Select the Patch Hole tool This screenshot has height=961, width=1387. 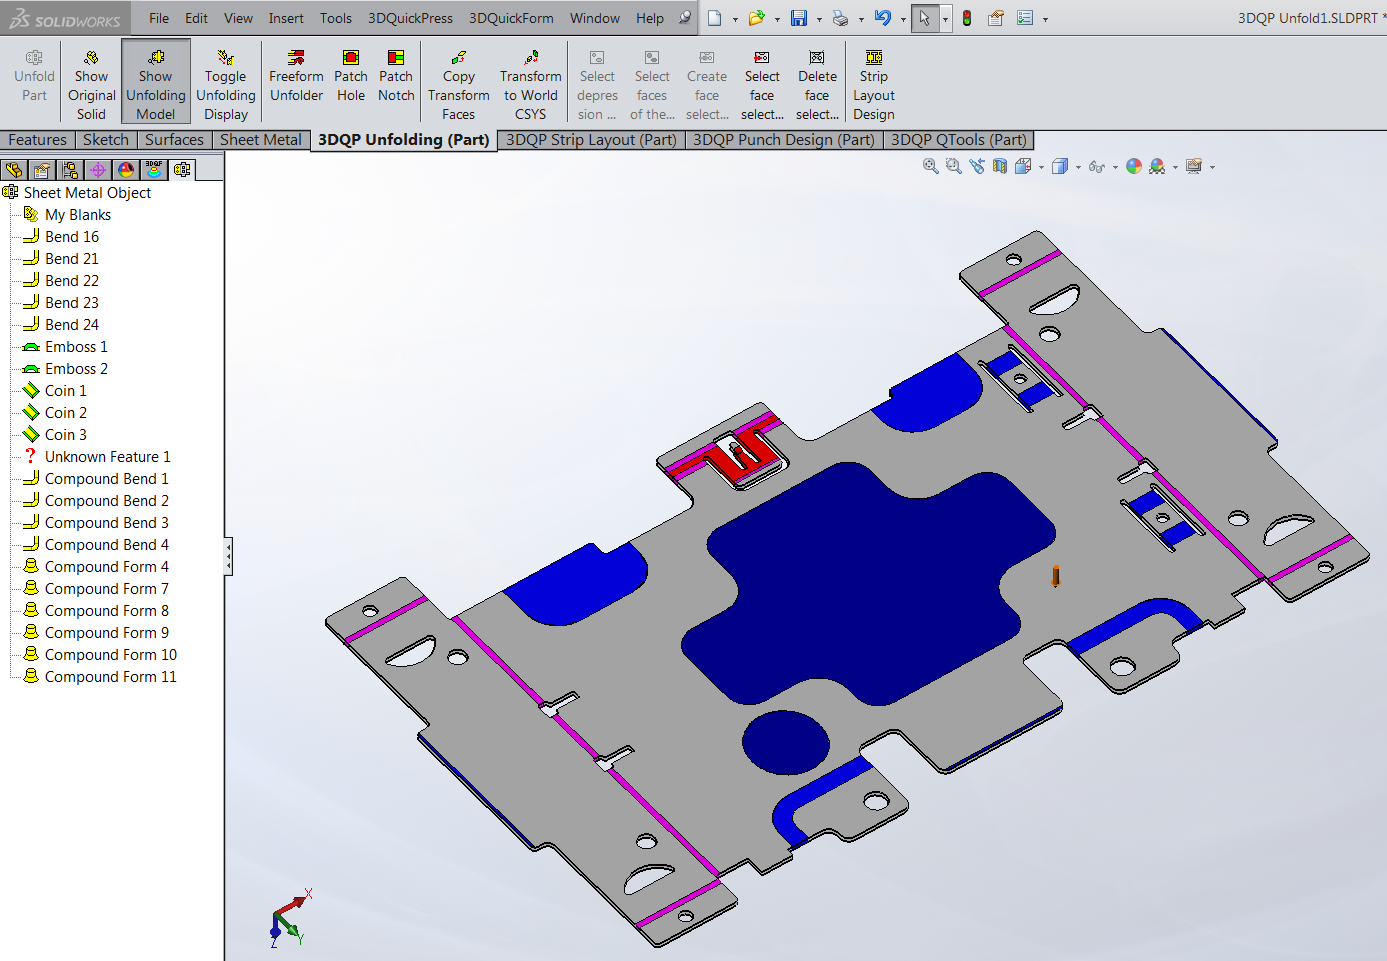pyautogui.click(x=351, y=76)
